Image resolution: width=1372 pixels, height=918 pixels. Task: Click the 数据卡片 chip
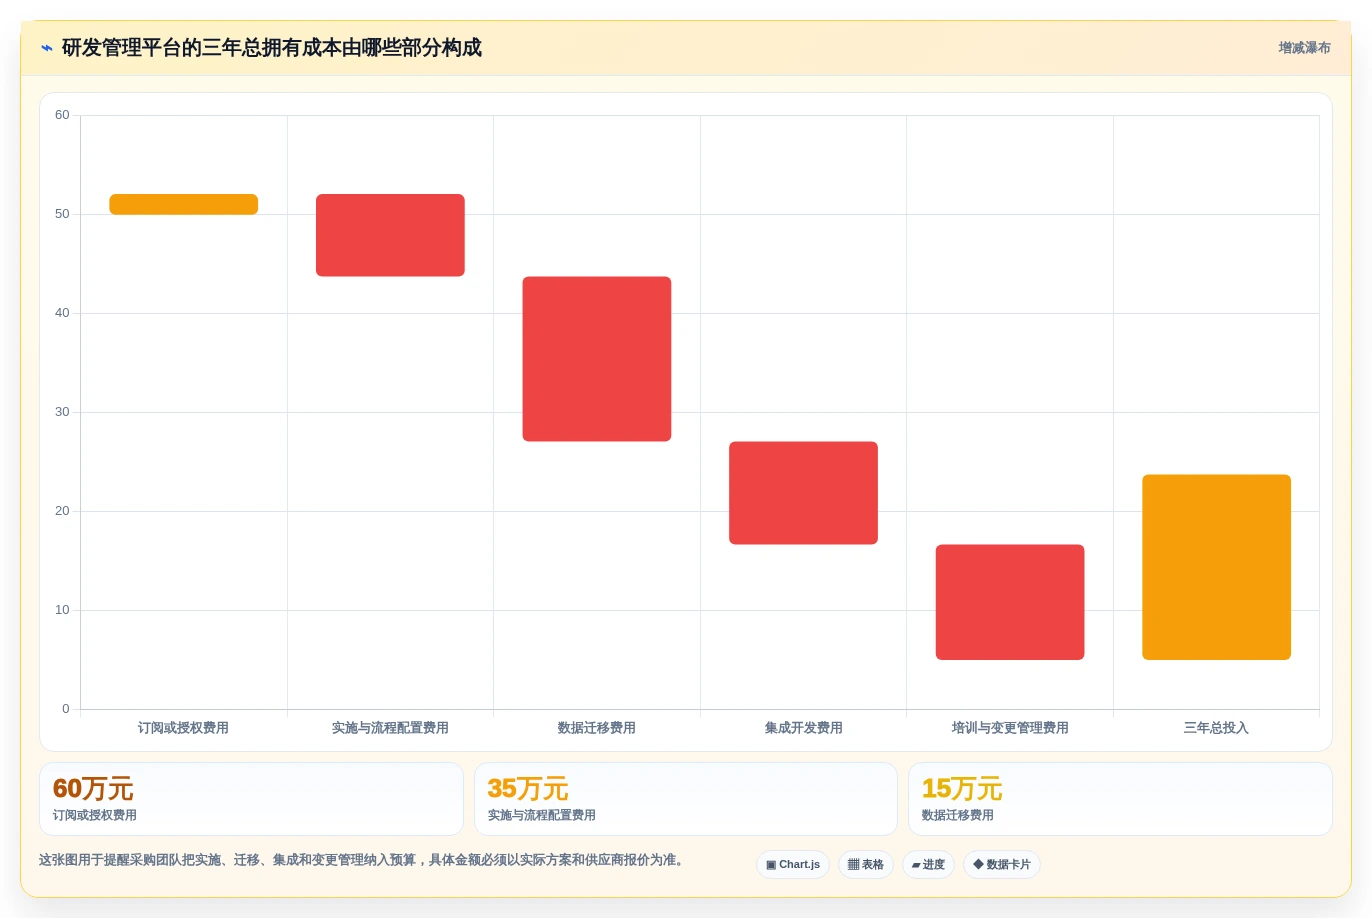tap(1002, 865)
